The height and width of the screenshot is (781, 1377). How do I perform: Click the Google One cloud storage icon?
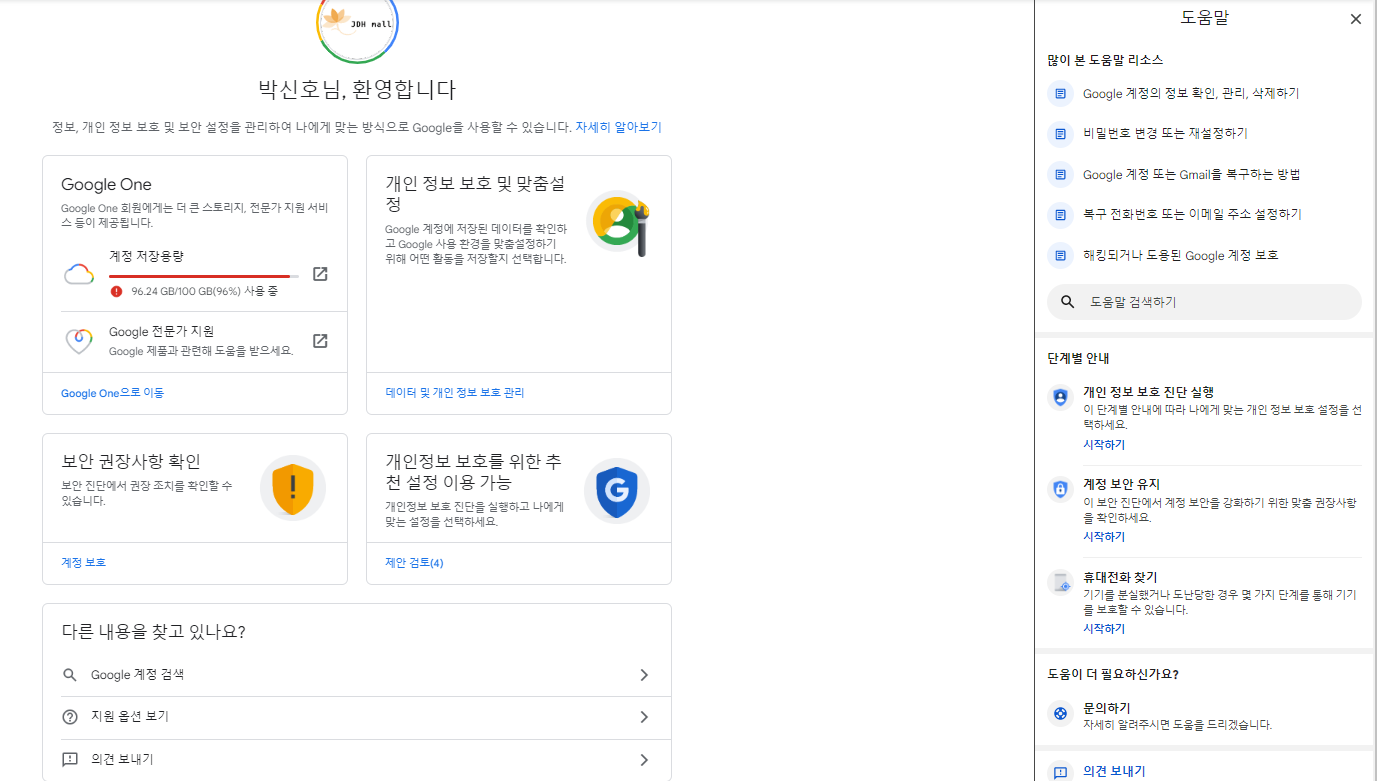pyautogui.click(x=79, y=274)
